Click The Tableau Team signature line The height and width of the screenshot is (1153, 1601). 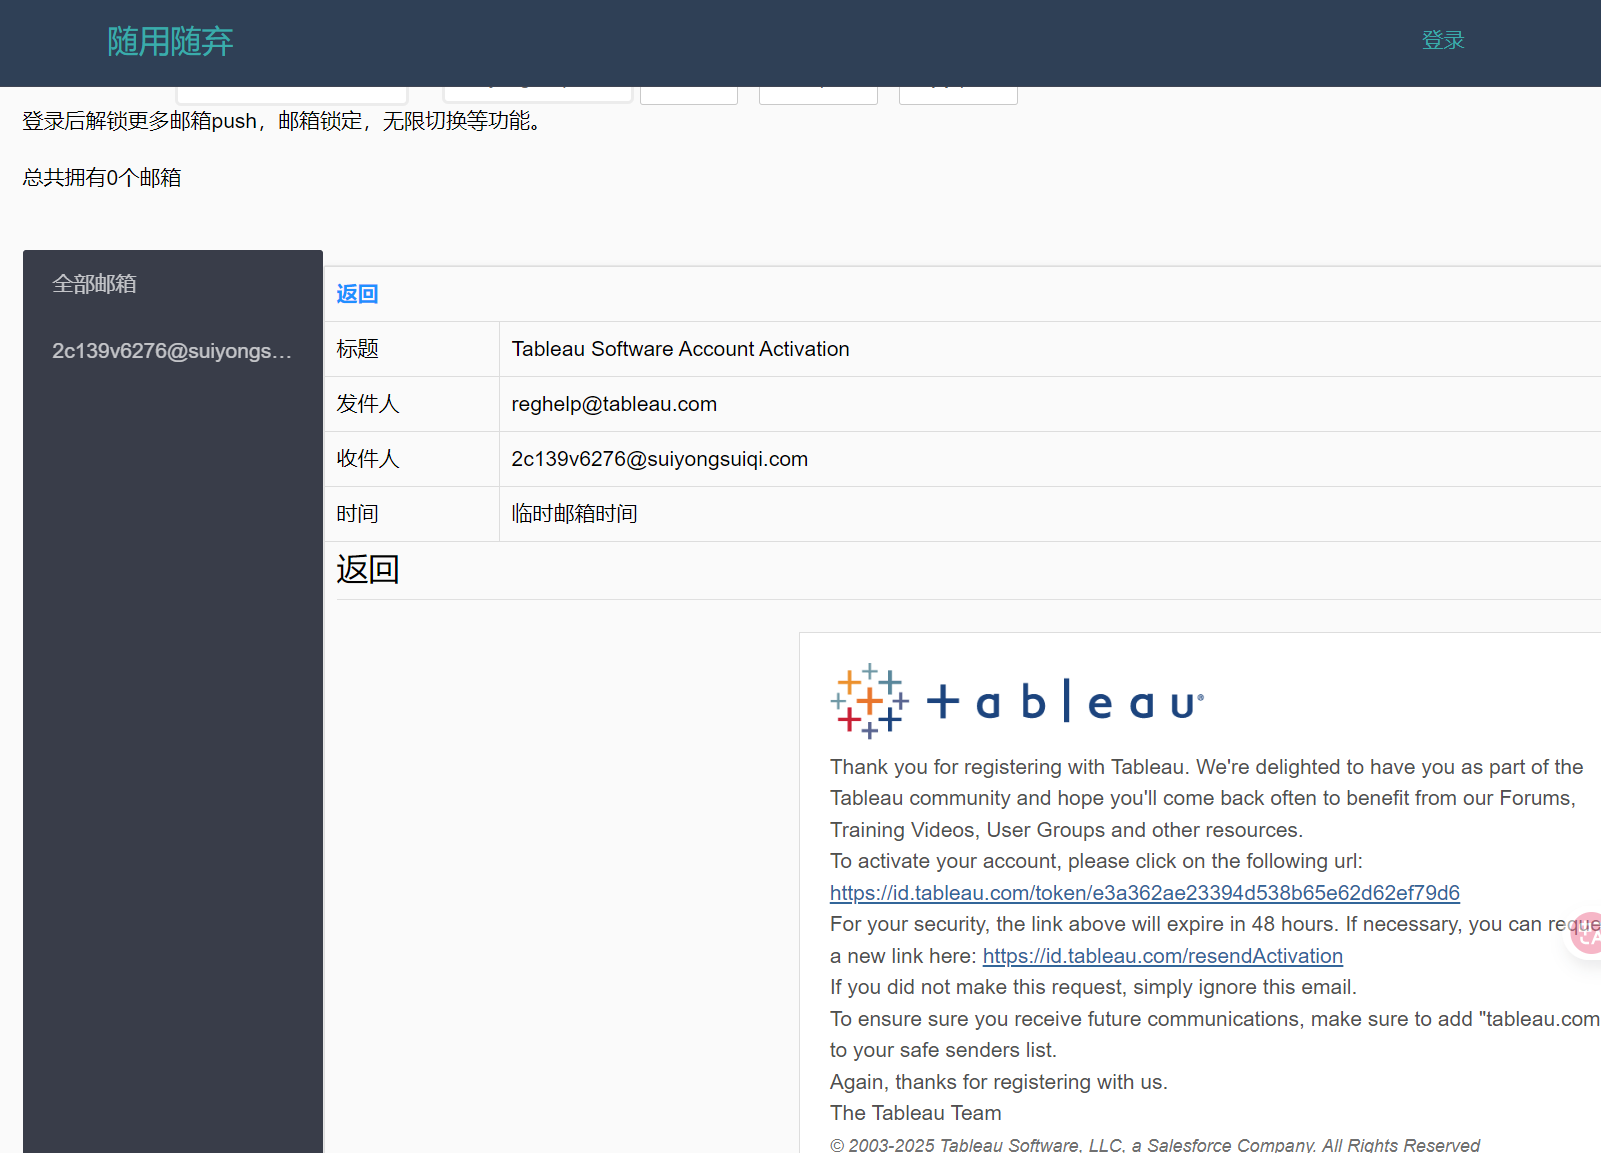pyautogui.click(x=916, y=1113)
